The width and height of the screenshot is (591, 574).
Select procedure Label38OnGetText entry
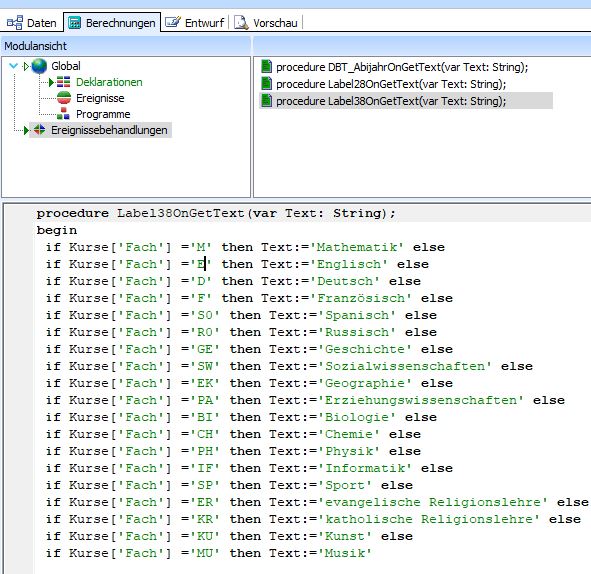[391, 101]
